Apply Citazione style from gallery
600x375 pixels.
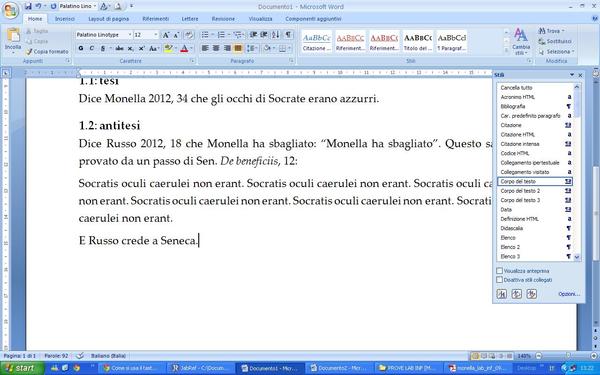click(x=316, y=41)
